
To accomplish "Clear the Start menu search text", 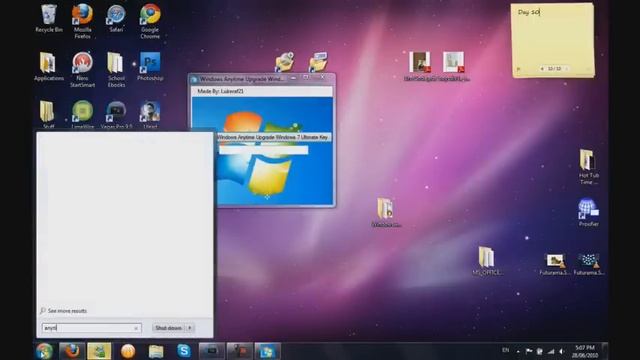I will [x=136, y=328].
